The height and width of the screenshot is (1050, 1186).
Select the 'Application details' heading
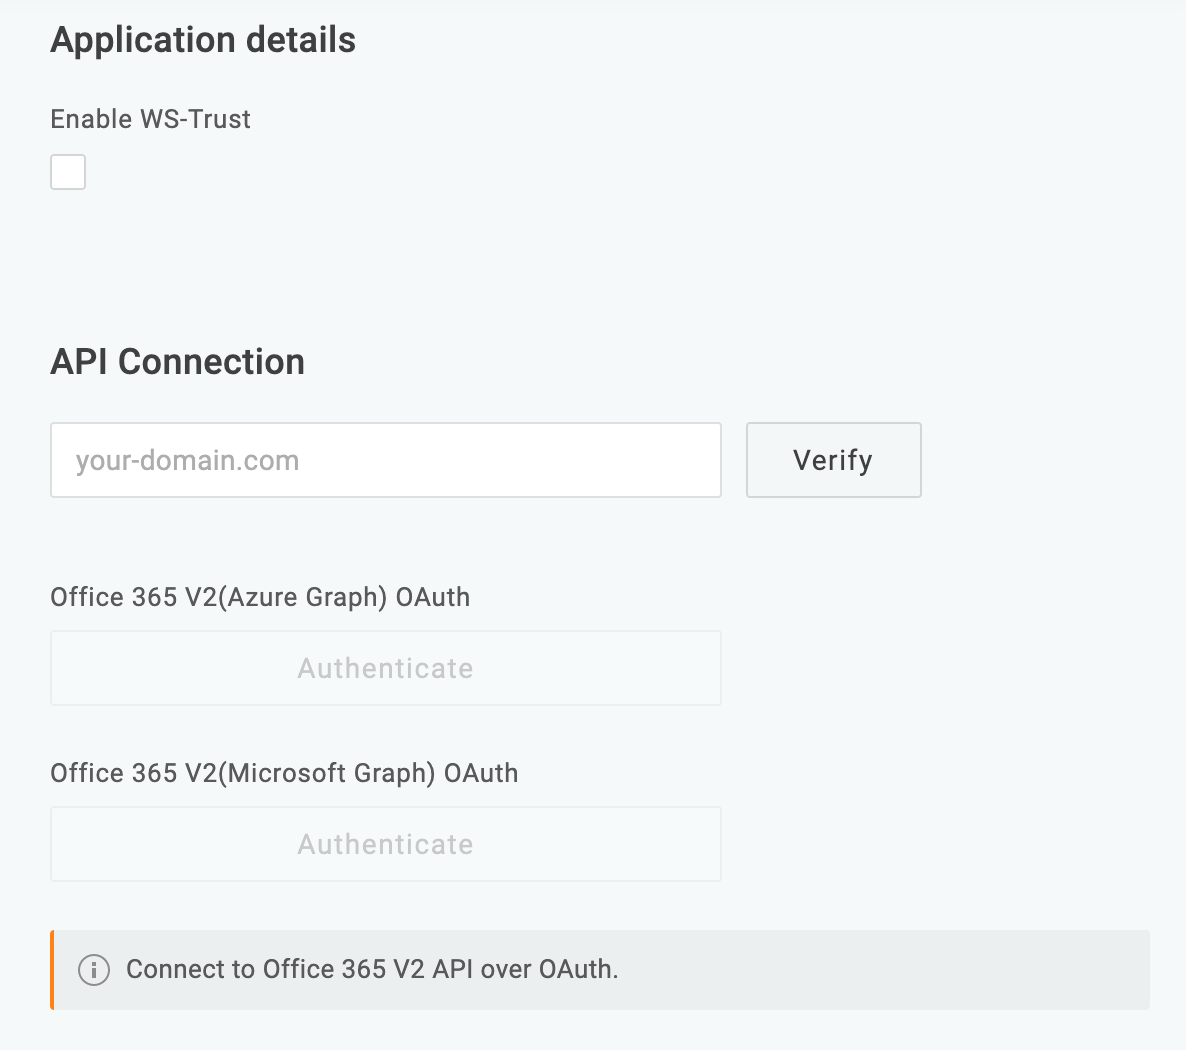coord(203,40)
